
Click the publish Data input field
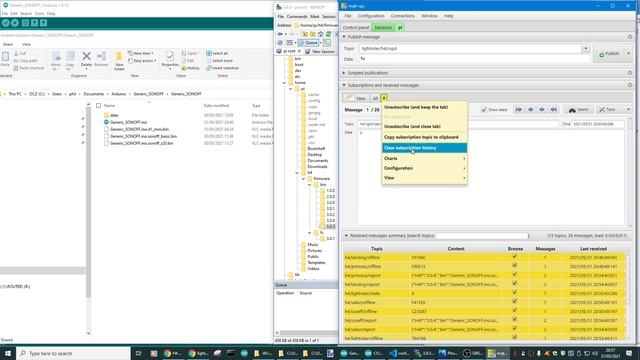point(474,59)
